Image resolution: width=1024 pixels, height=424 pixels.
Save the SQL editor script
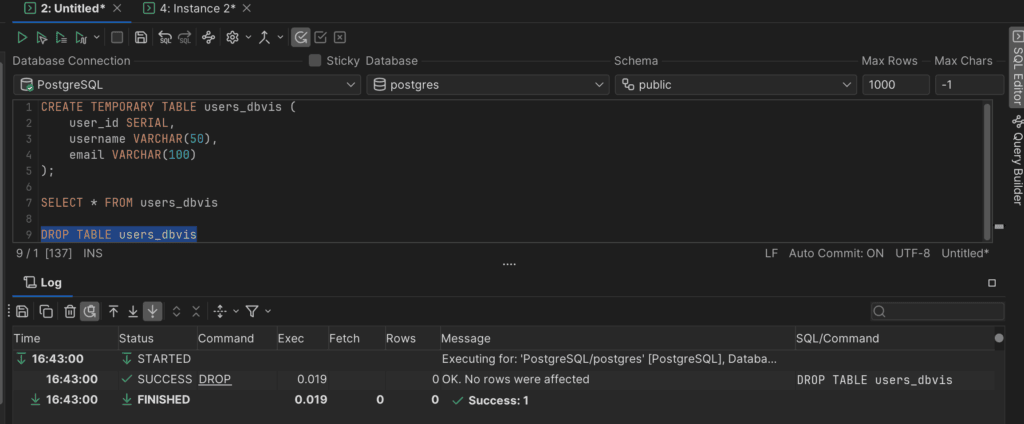(140, 38)
